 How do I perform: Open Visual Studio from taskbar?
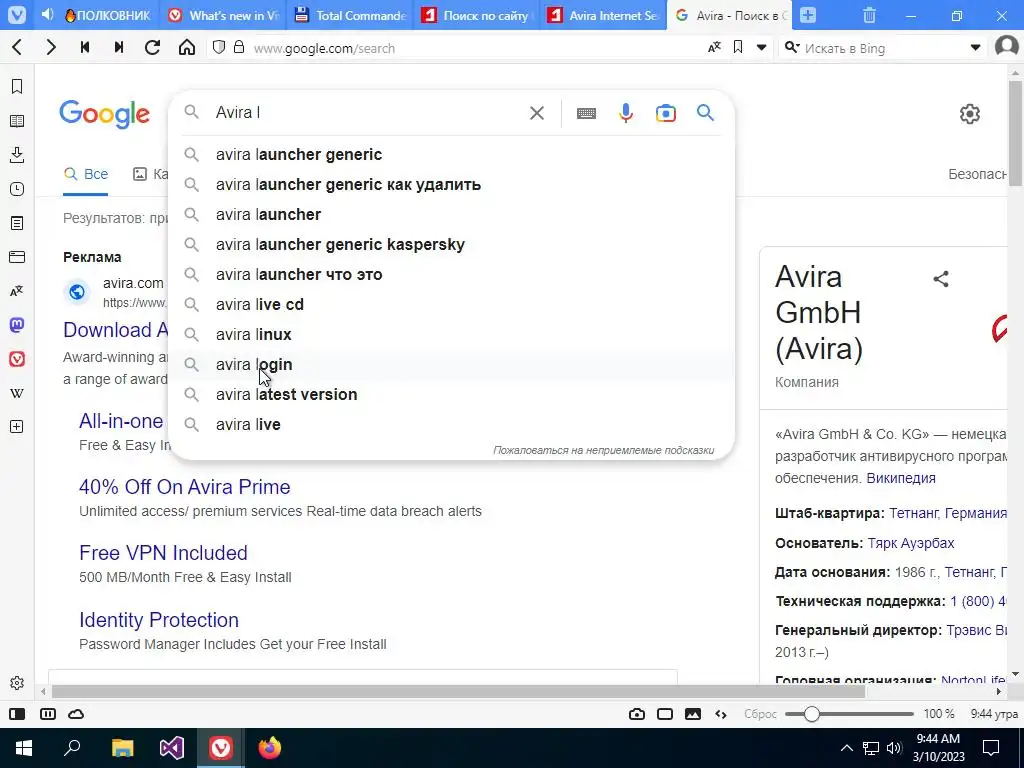[x=172, y=748]
